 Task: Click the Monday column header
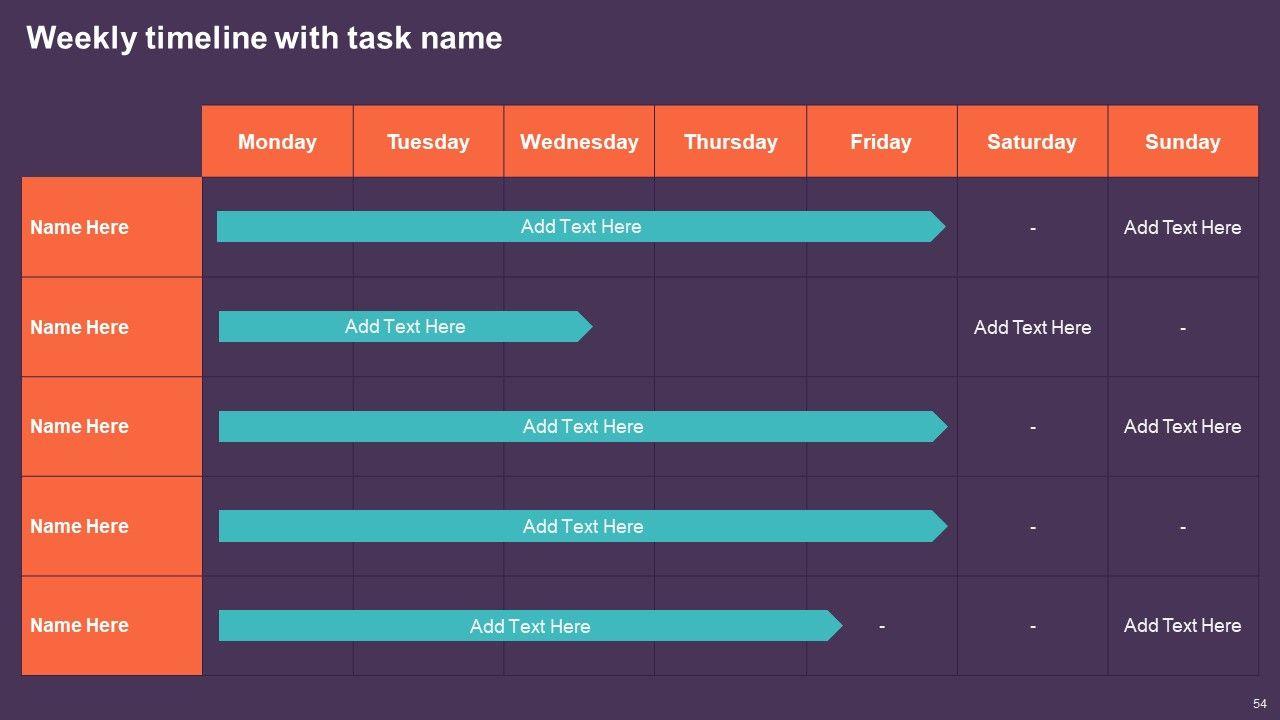[x=277, y=142]
